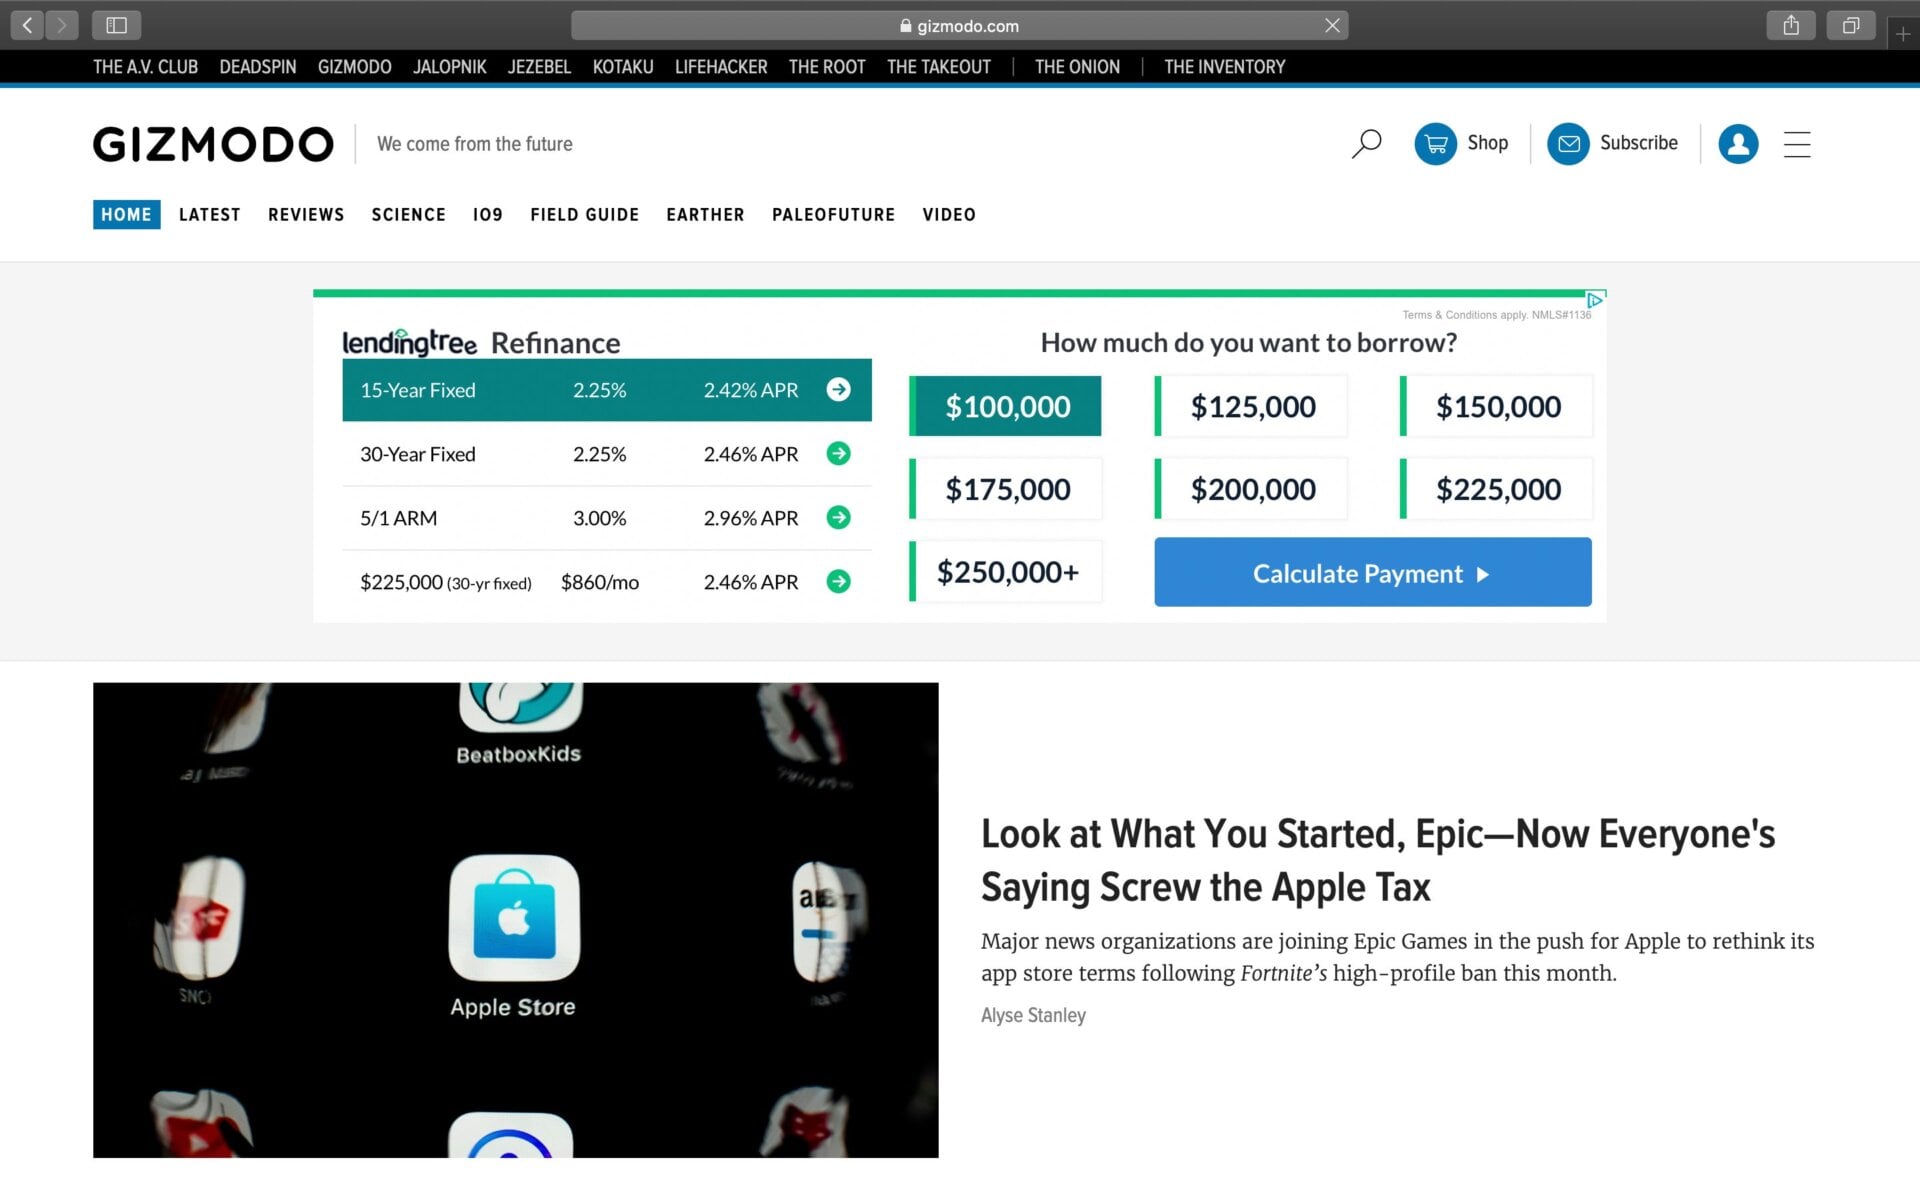Select the $150,000 borrow amount

1497,406
